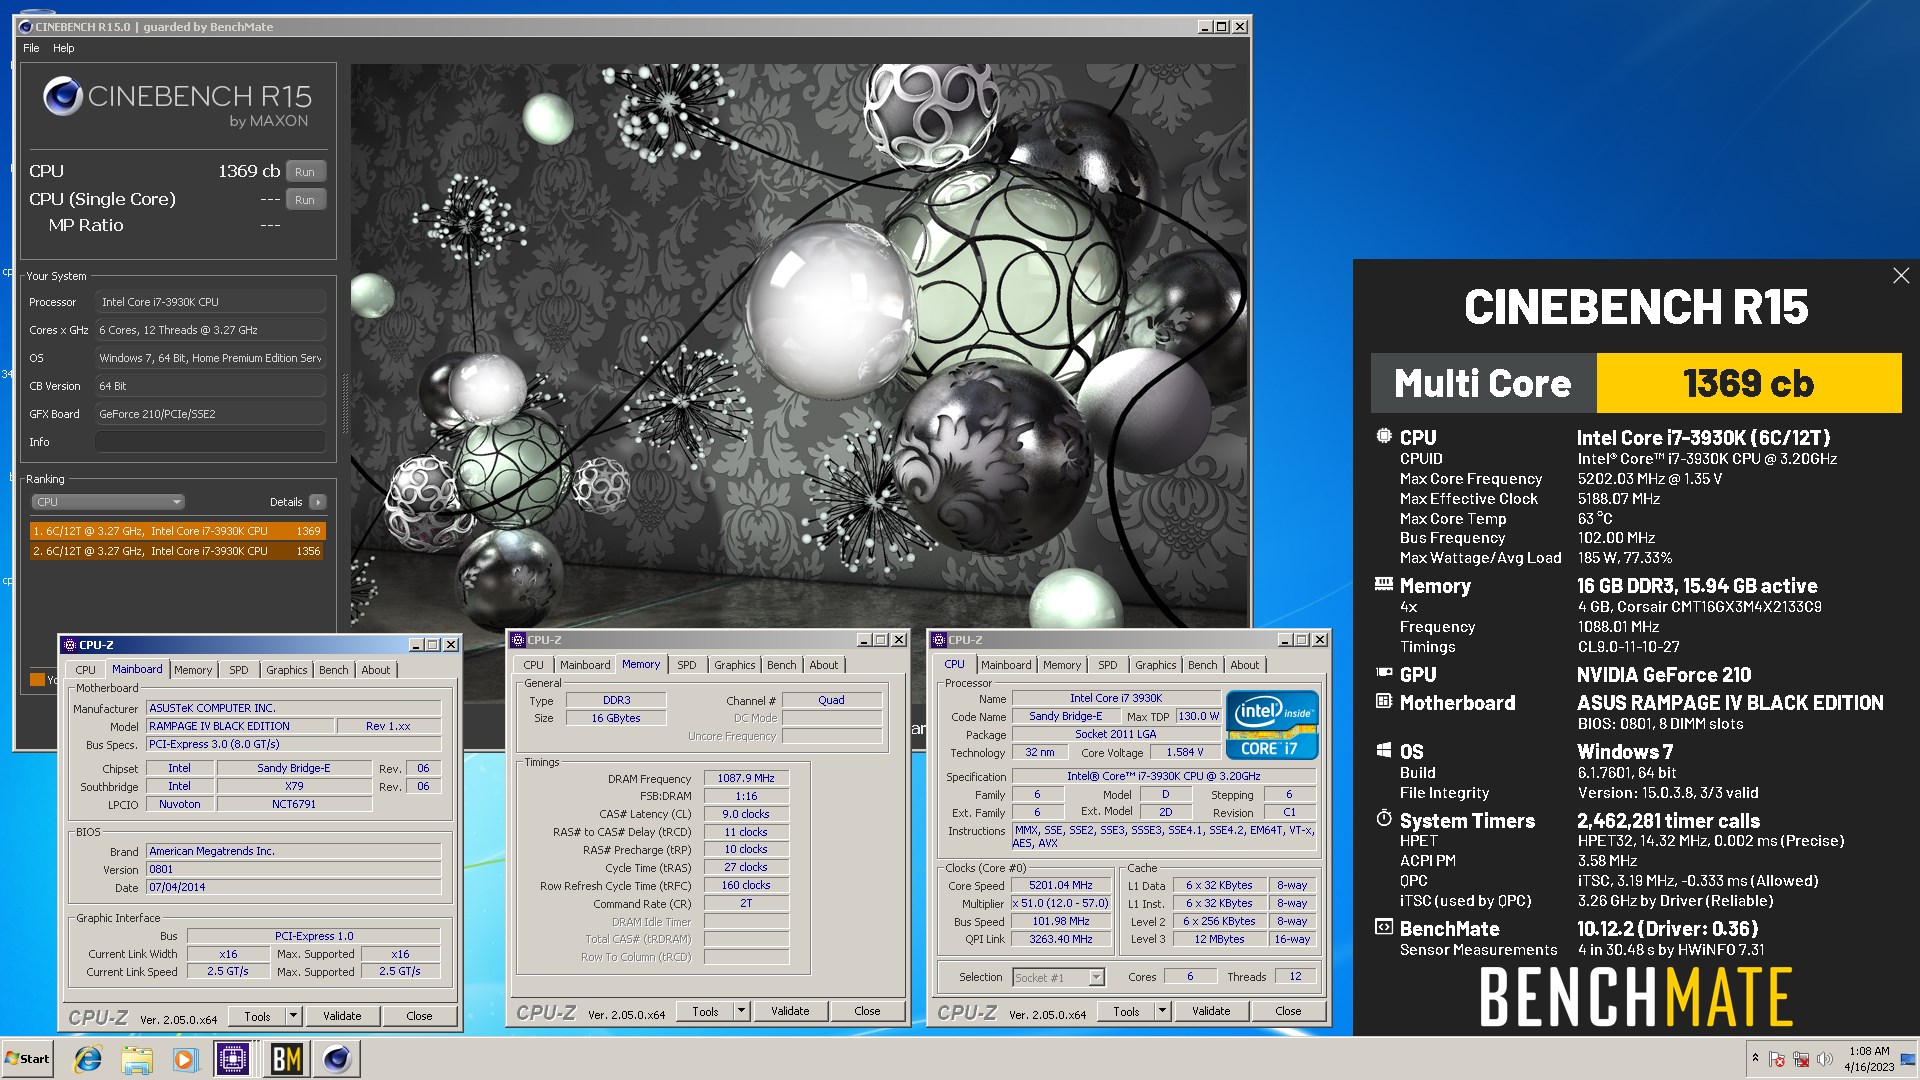Open the Ranking category dropdown showing CPU
The height and width of the screenshot is (1080, 1920).
(x=108, y=502)
